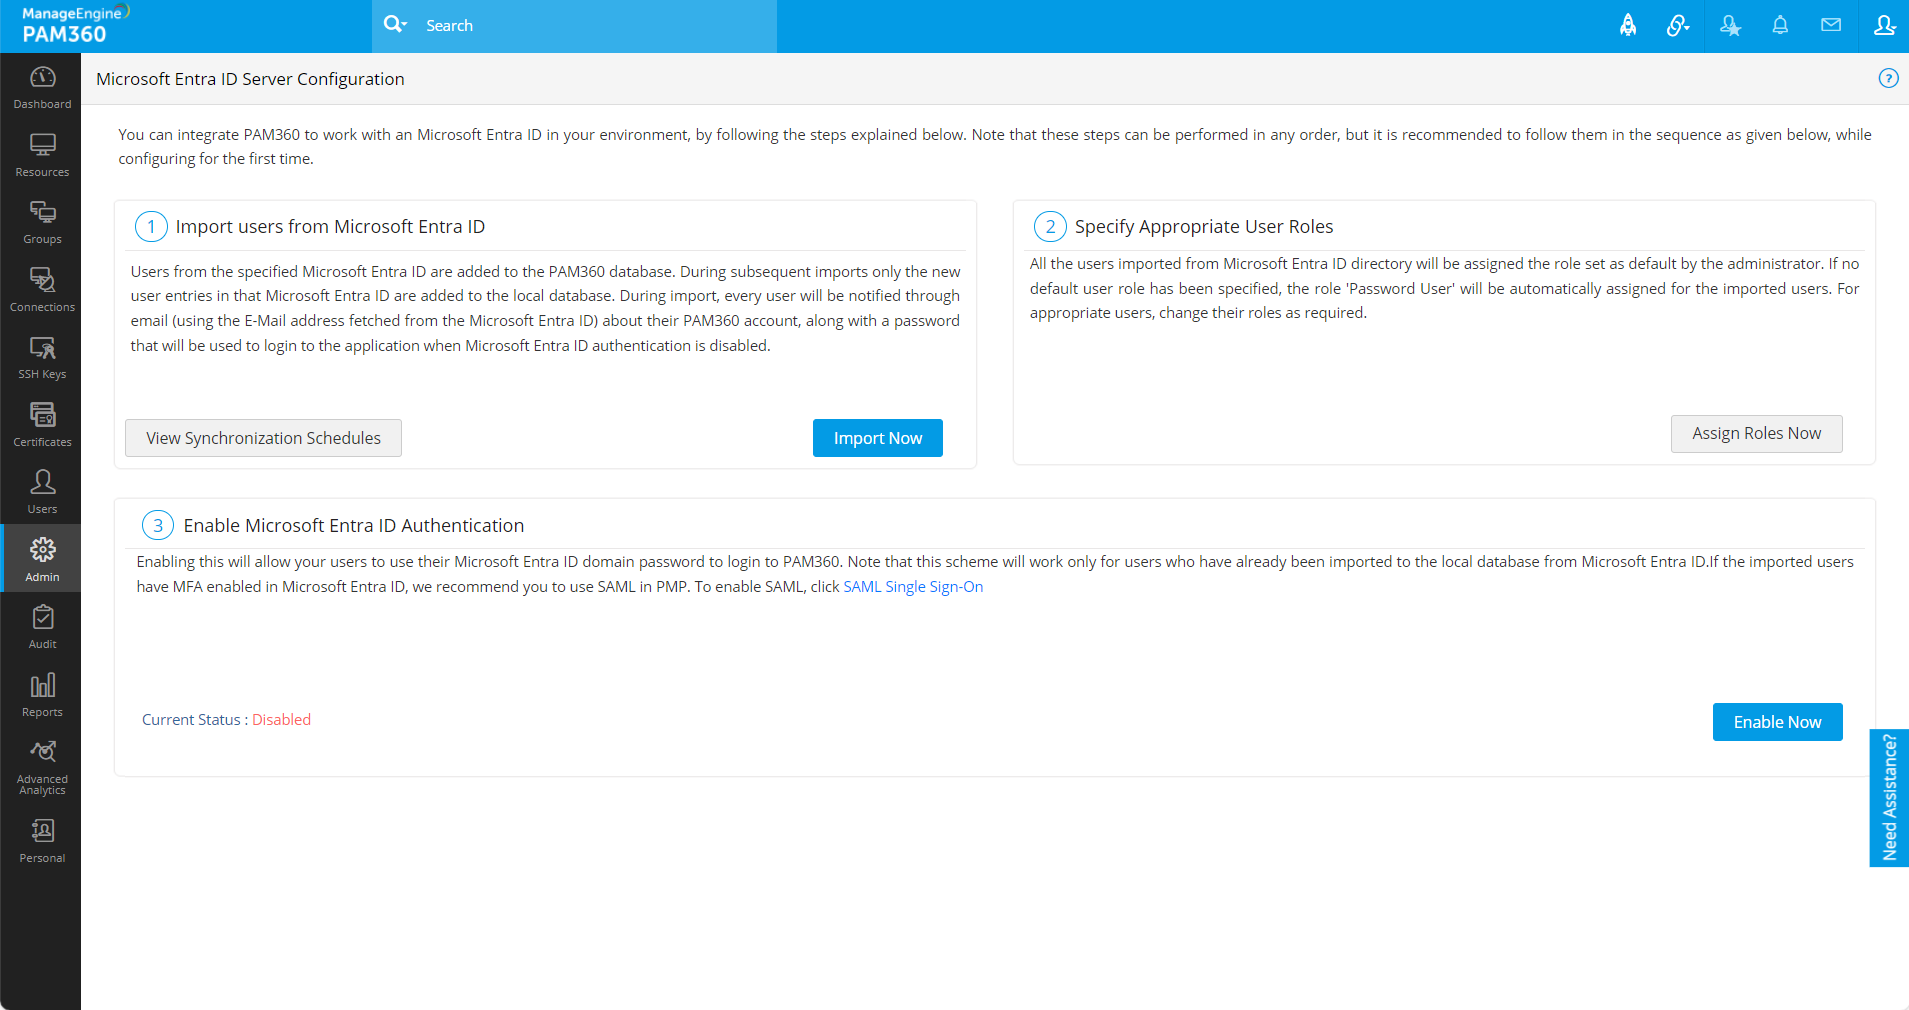This screenshot has width=1909, height=1010.
Task: Open the help question mark icon
Action: (x=1888, y=78)
